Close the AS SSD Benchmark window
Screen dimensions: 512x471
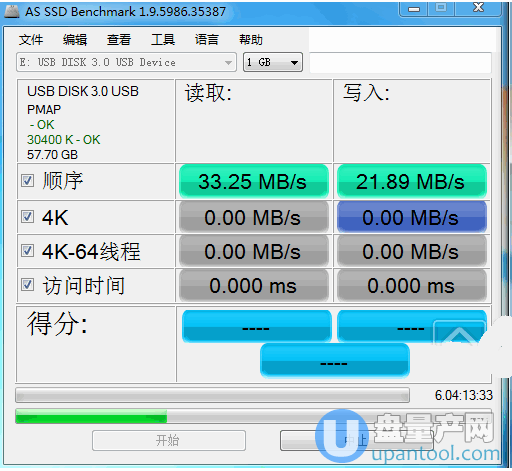coord(478,8)
